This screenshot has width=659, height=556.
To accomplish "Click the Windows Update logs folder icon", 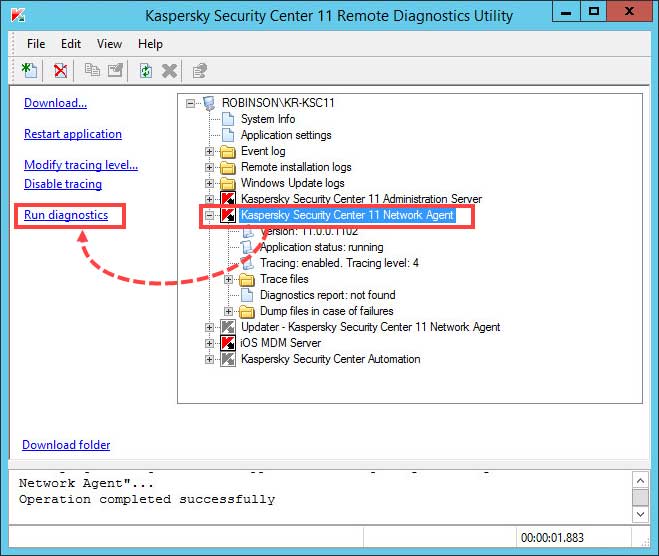I will click(x=228, y=183).
